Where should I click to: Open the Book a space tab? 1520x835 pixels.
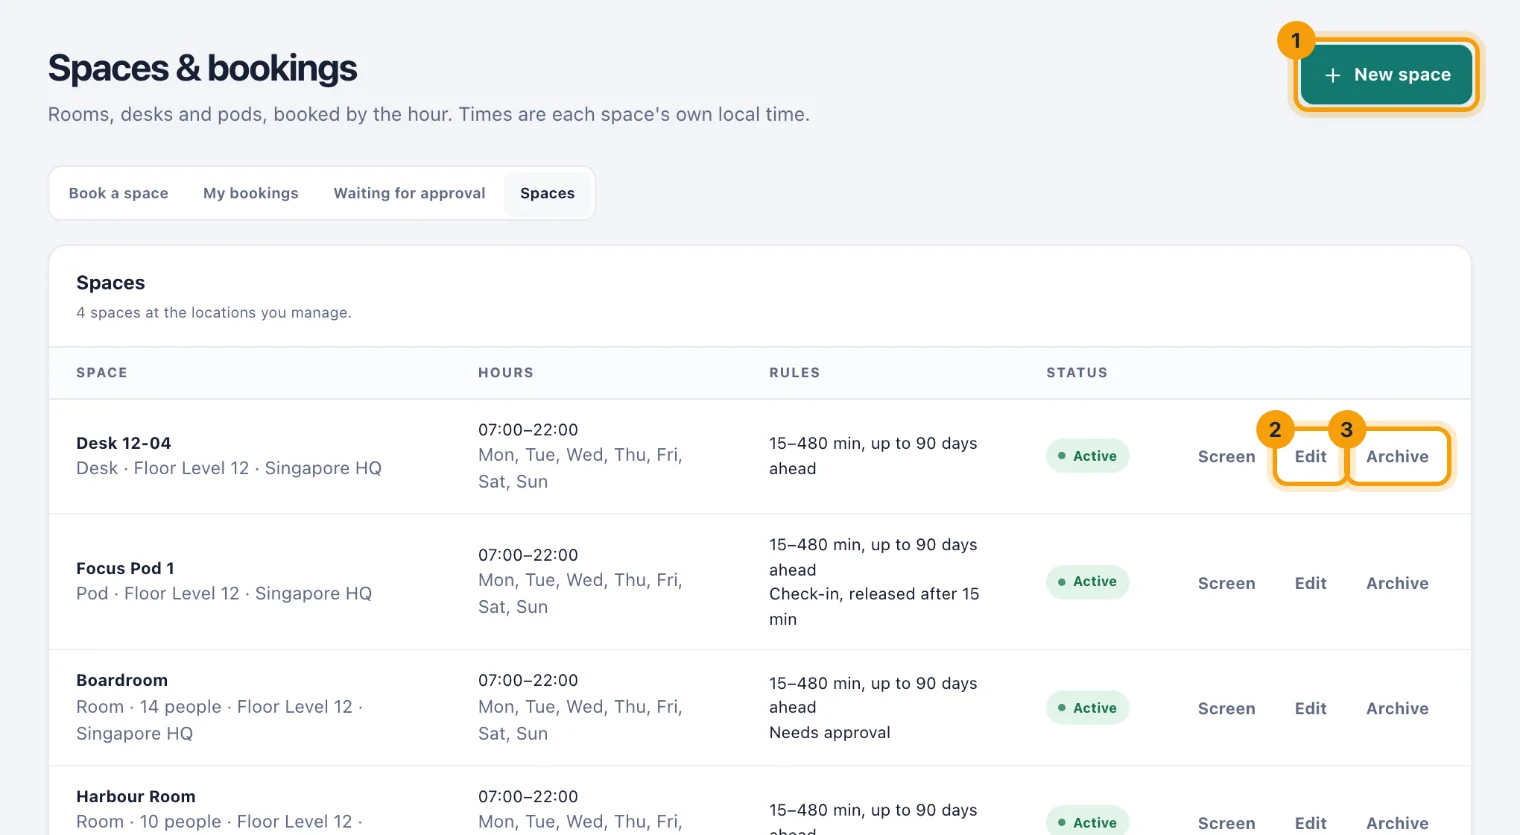[118, 193]
